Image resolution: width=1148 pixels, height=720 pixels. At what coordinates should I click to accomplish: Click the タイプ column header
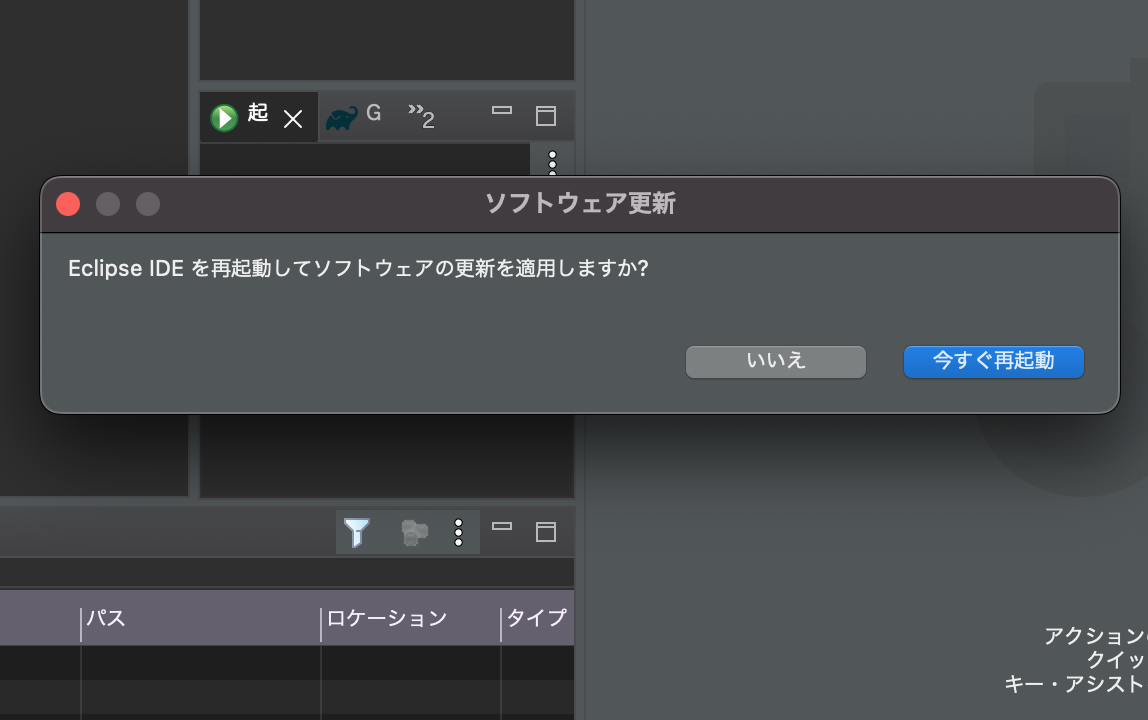pos(537,618)
